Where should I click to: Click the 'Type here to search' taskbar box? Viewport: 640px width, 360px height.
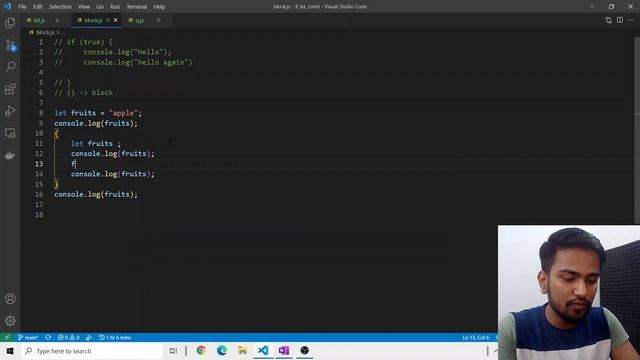coord(92,351)
